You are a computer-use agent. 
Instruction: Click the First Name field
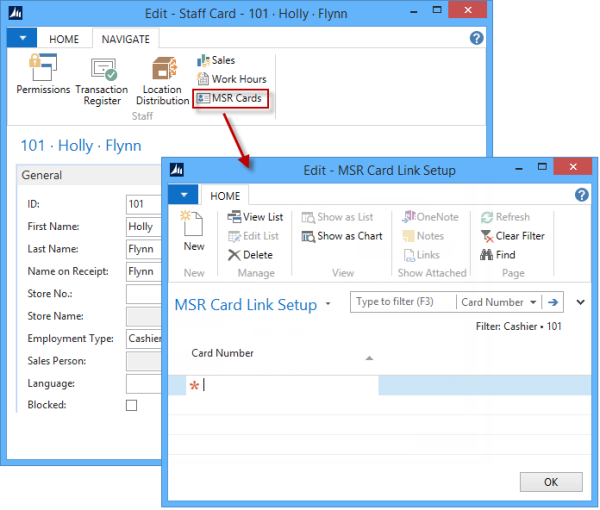(140, 227)
